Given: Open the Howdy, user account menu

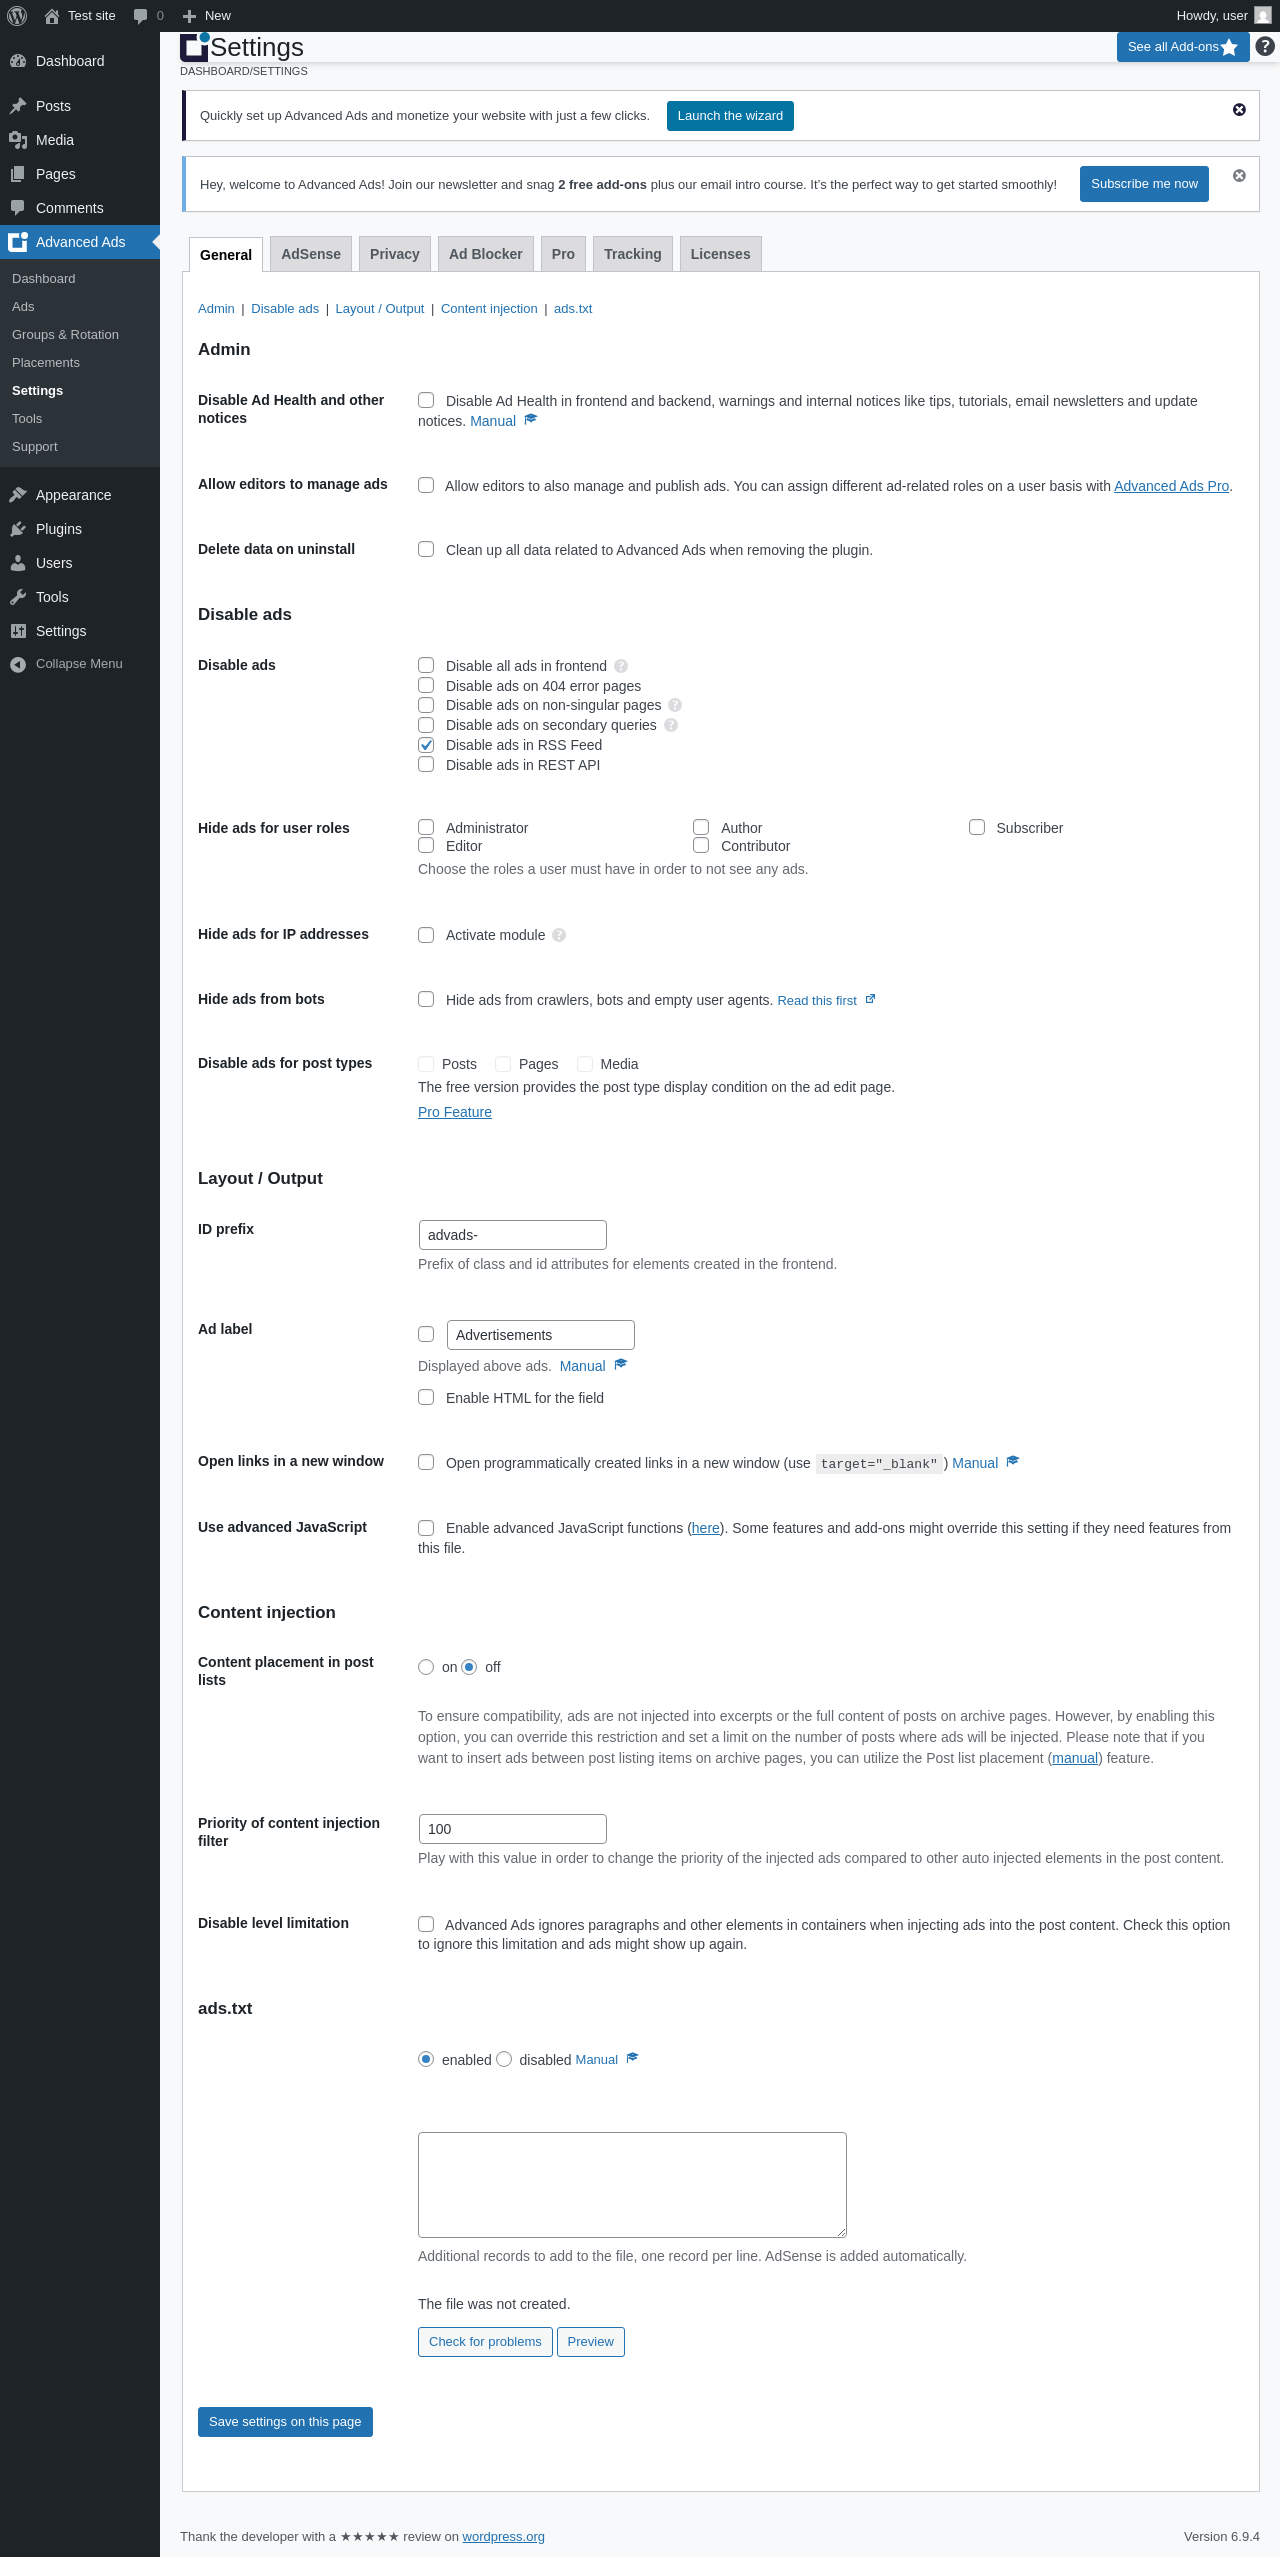Looking at the screenshot, I should (1222, 16).
